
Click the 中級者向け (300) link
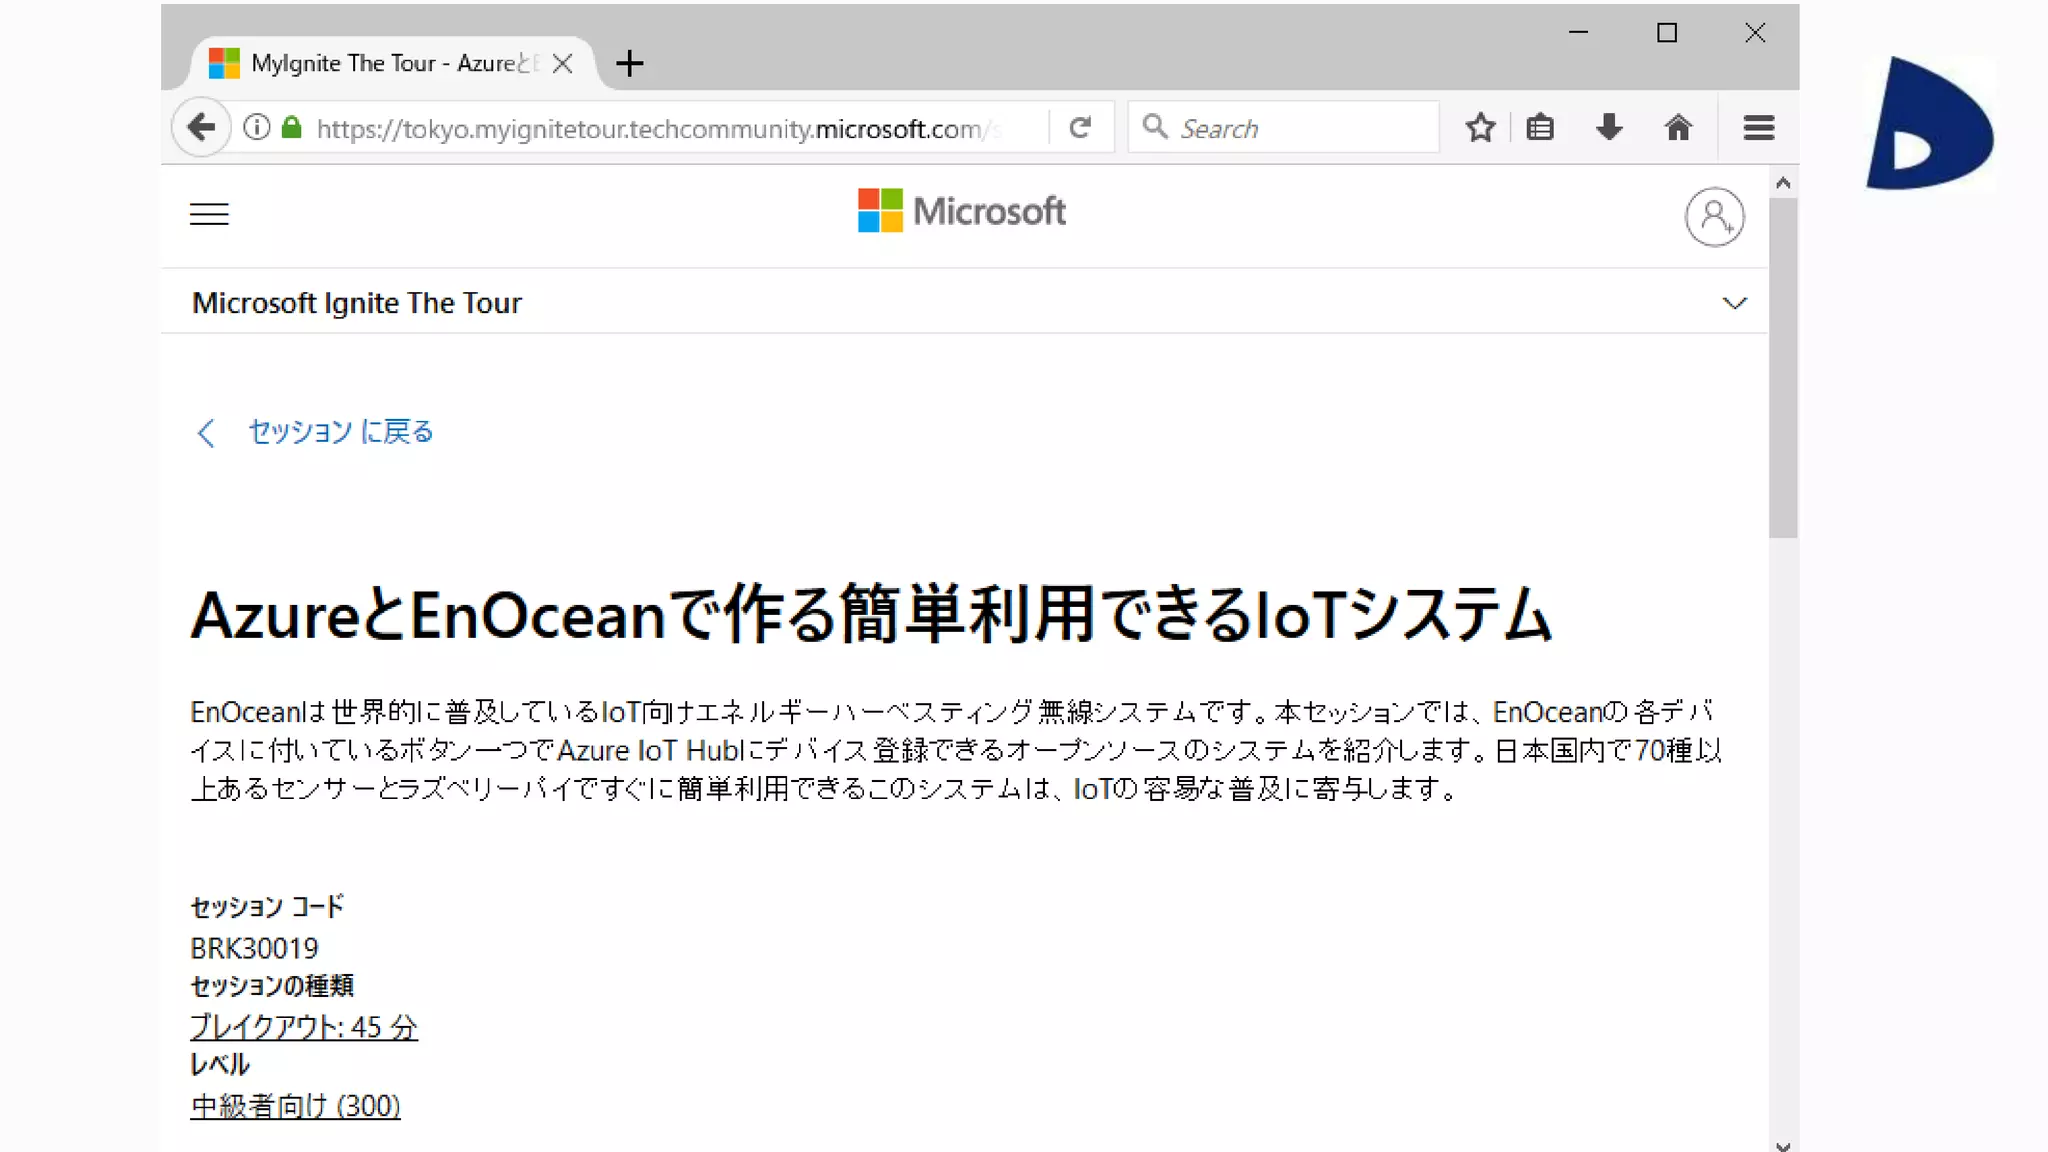(295, 1105)
